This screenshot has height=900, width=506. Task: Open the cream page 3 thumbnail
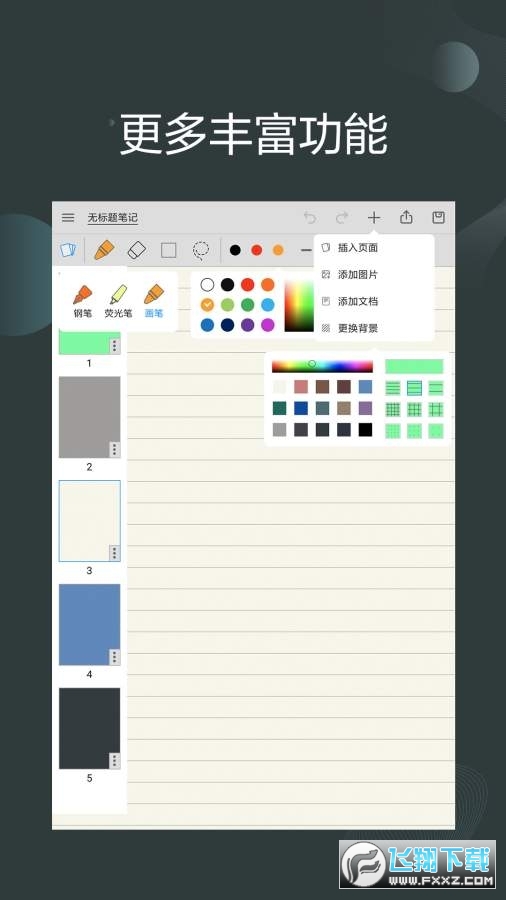click(x=89, y=521)
